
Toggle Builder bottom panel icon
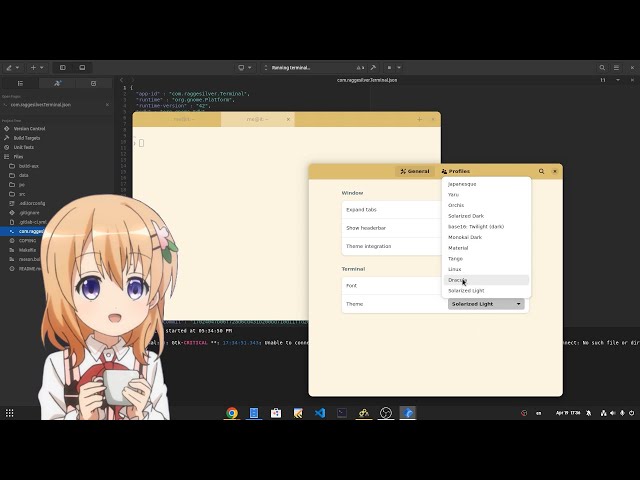[82, 68]
